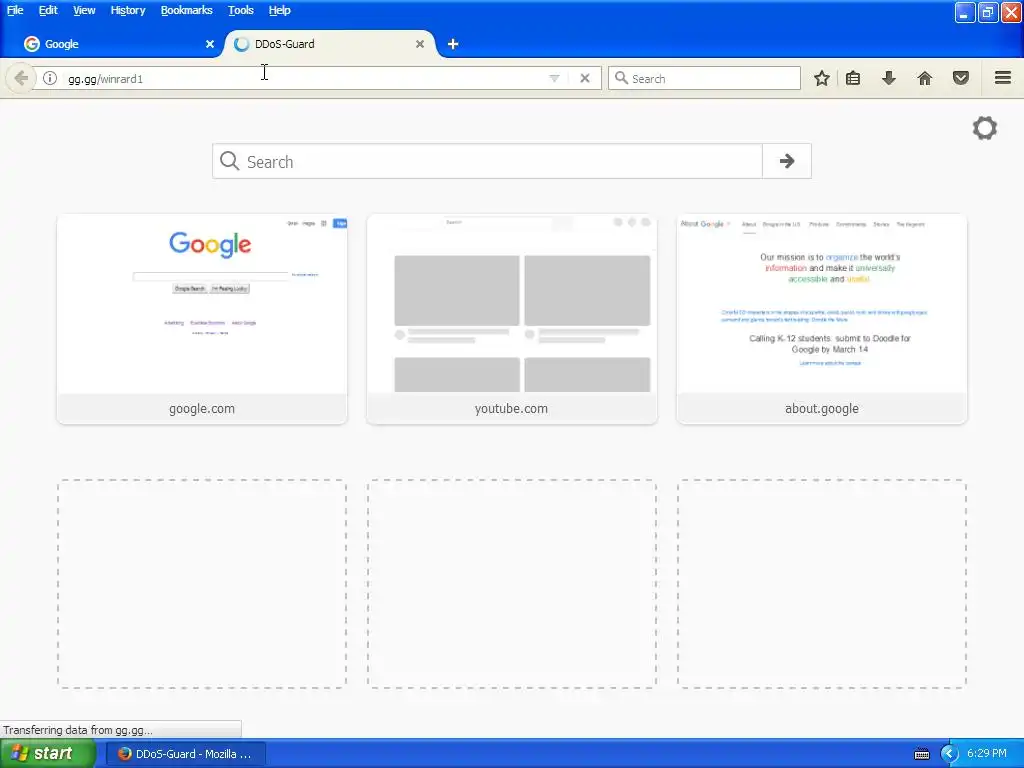Select the DDoS-Guard tab
Screen dimensions: 1024x768
[330, 44]
